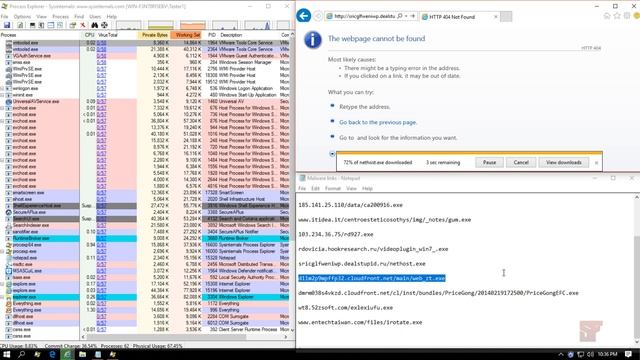Image resolution: width=640 pixels, height=360 pixels.
Task: Expand the 'More information' chevron on error page
Action: point(332,154)
